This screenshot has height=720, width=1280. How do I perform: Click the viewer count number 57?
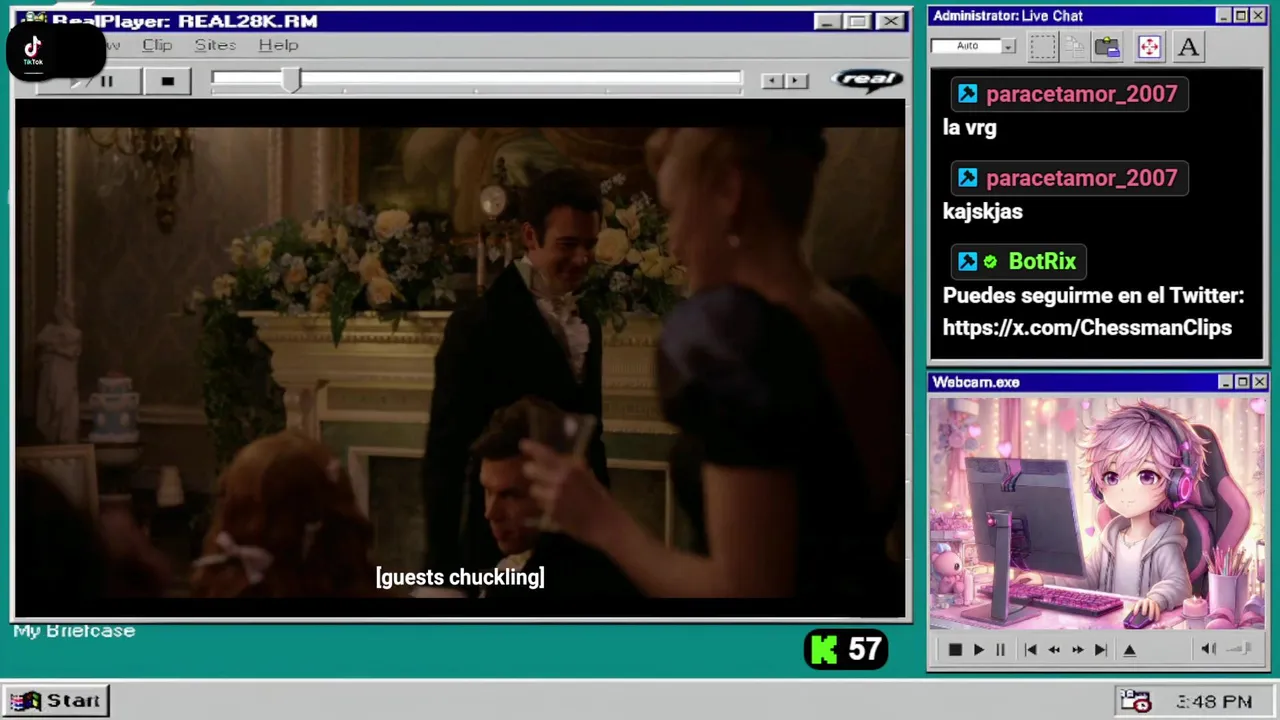(x=865, y=650)
